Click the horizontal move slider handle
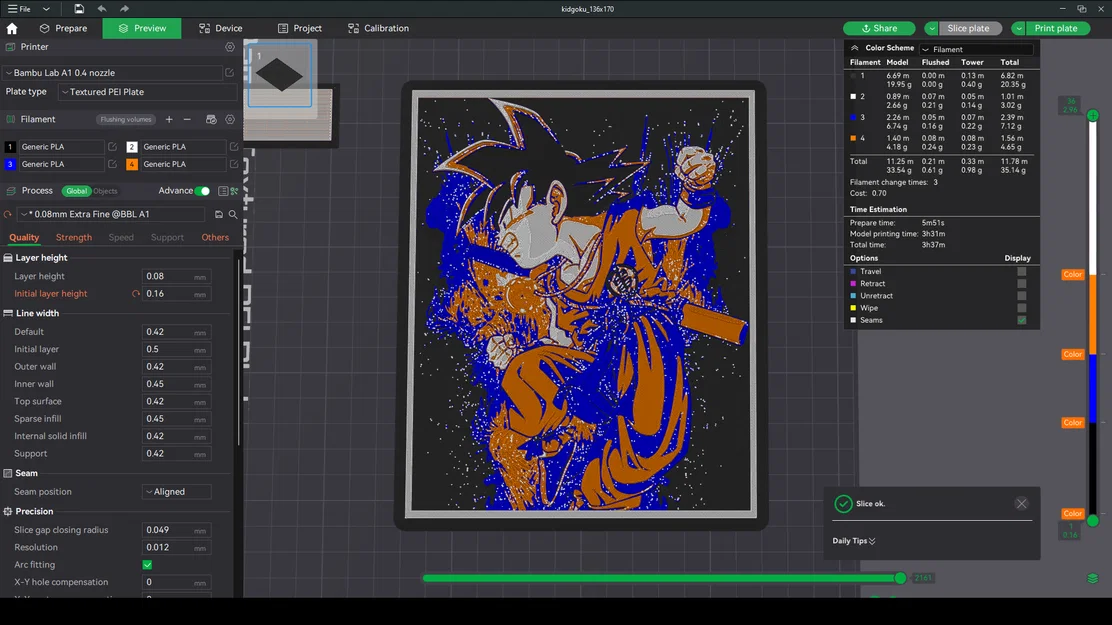This screenshot has height=625, width=1112. pyautogui.click(x=900, y=578)
